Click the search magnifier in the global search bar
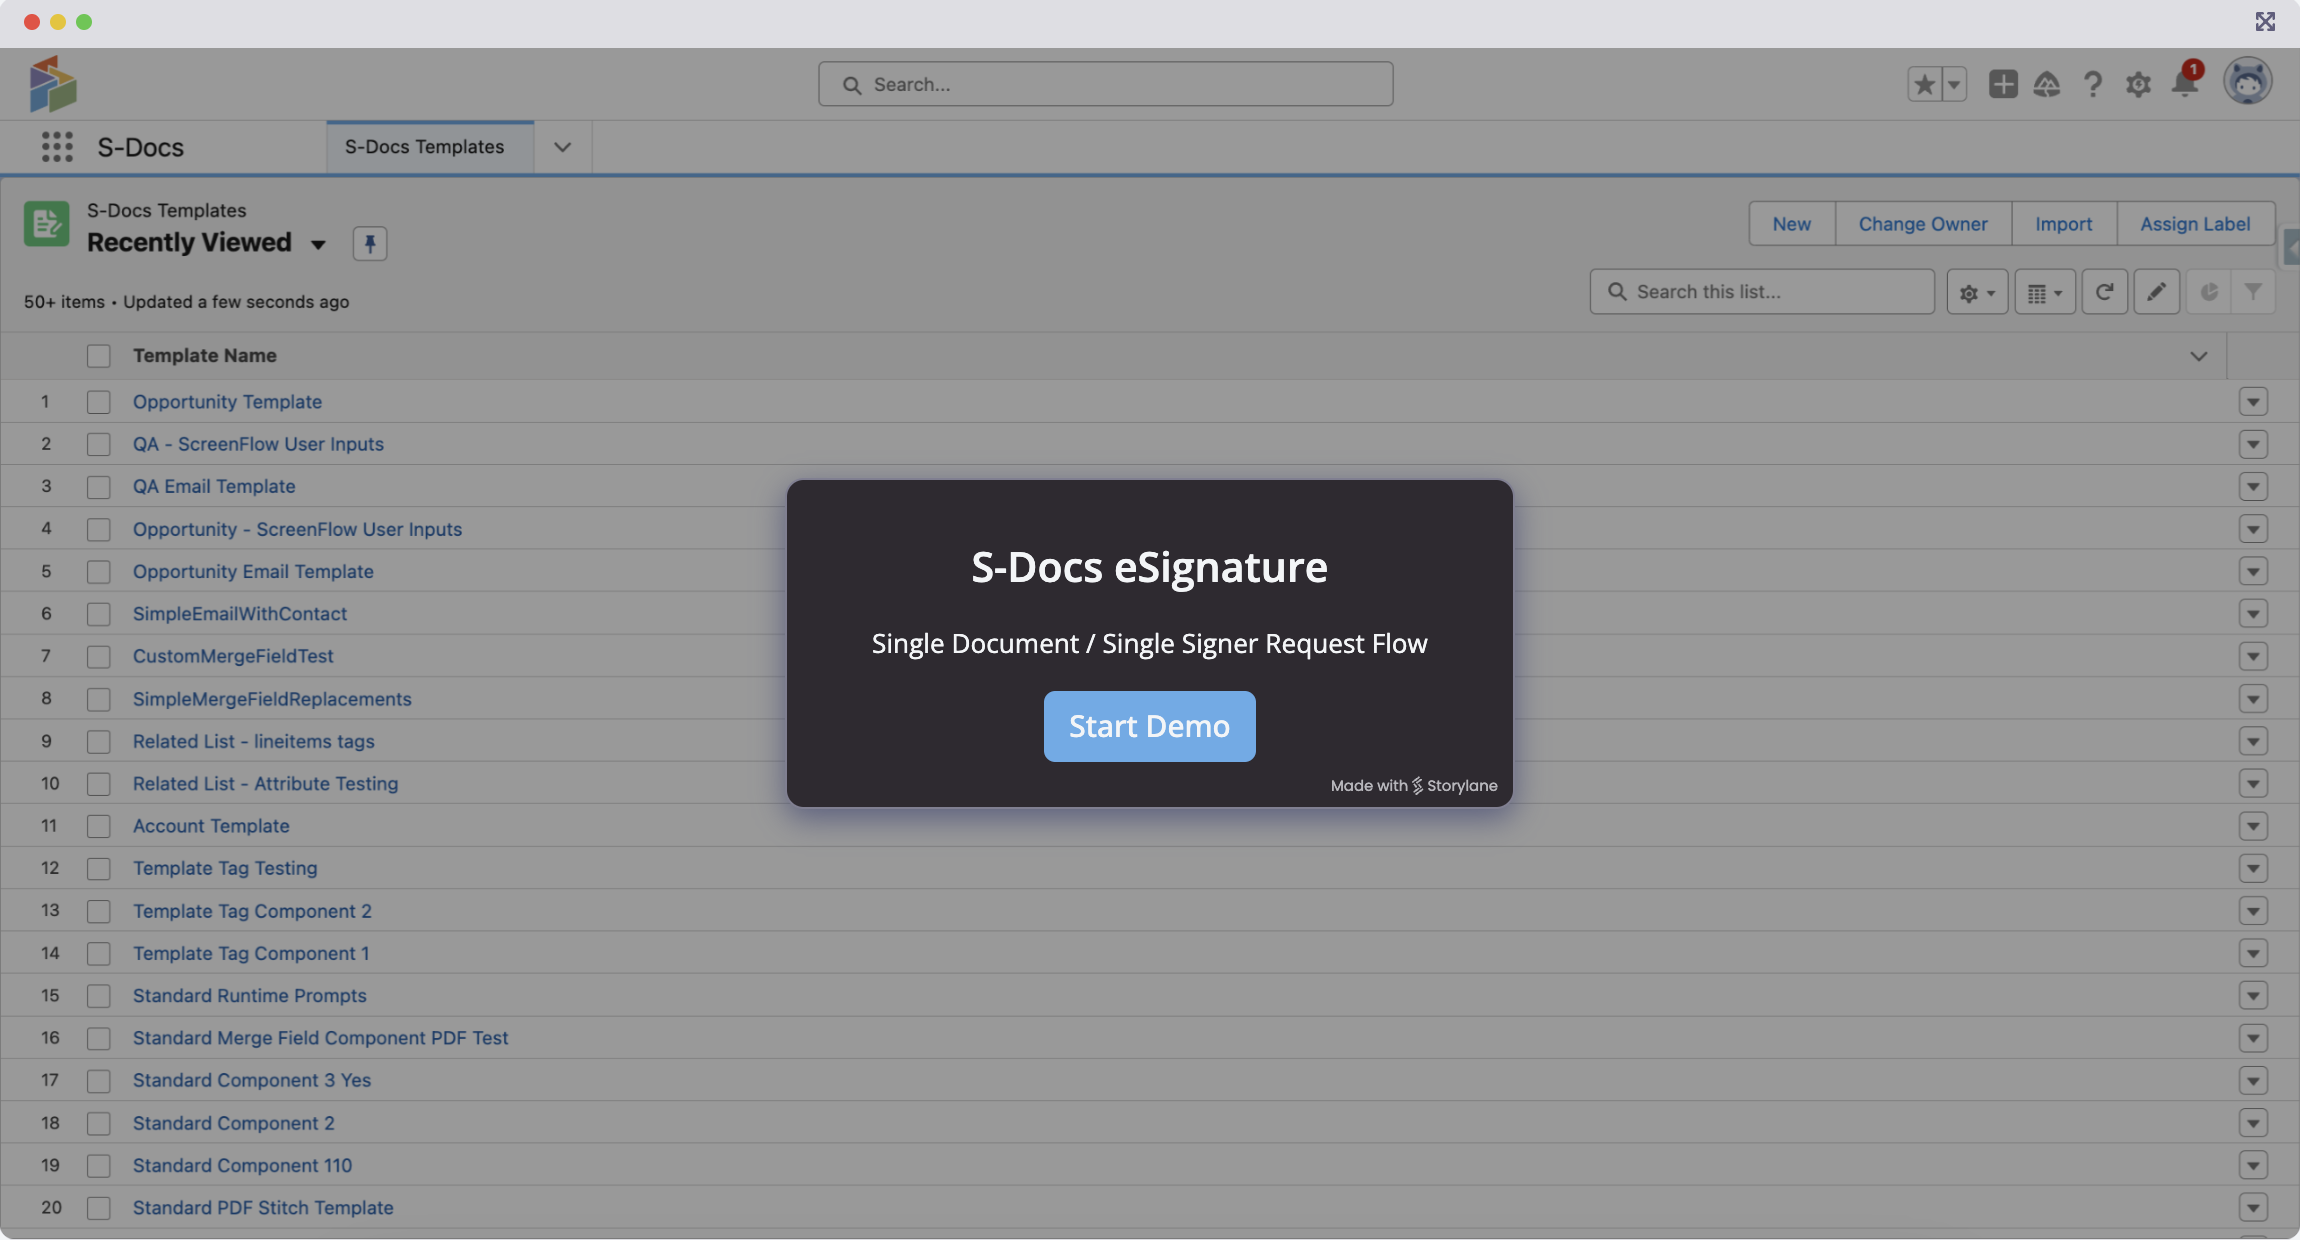 (852, 85)
